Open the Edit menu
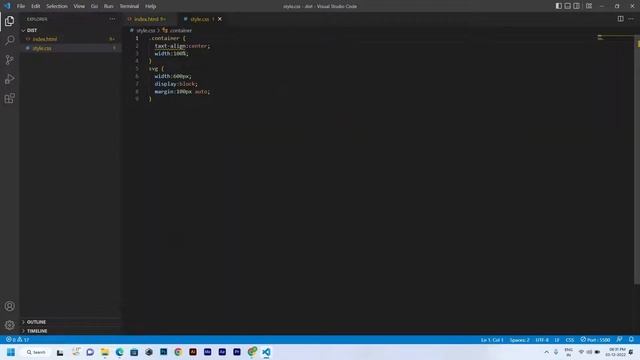Screen dimensions: 640x360 [36, 6]
